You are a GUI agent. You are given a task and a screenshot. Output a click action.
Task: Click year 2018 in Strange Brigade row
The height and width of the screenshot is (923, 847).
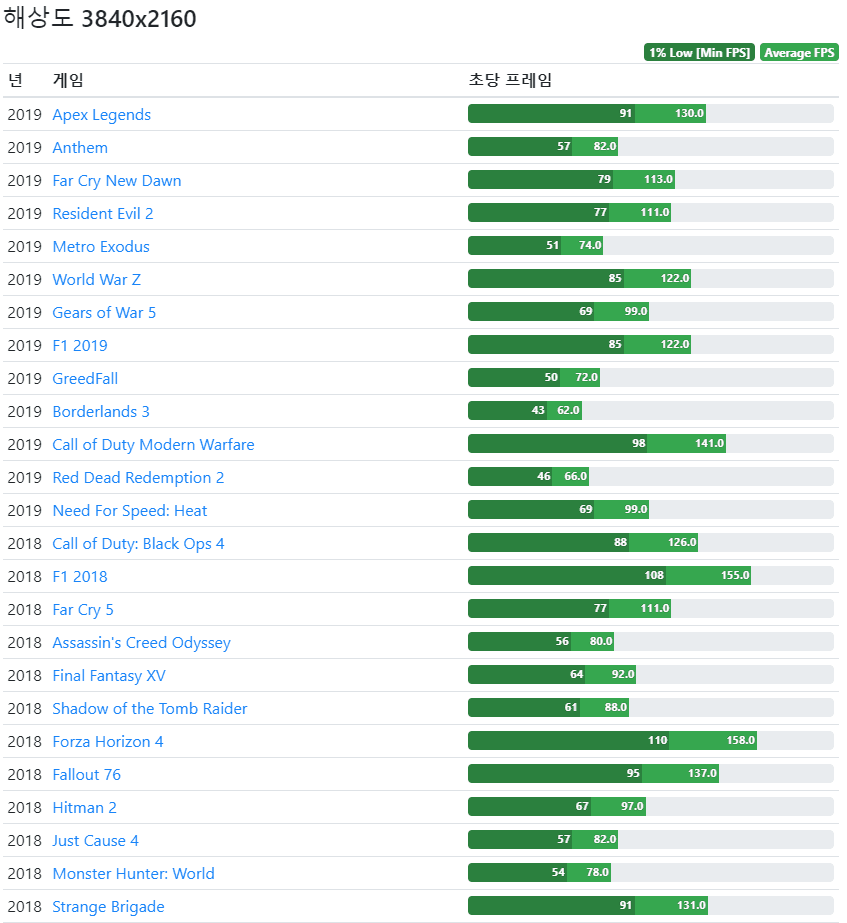[x=24, y=905]
